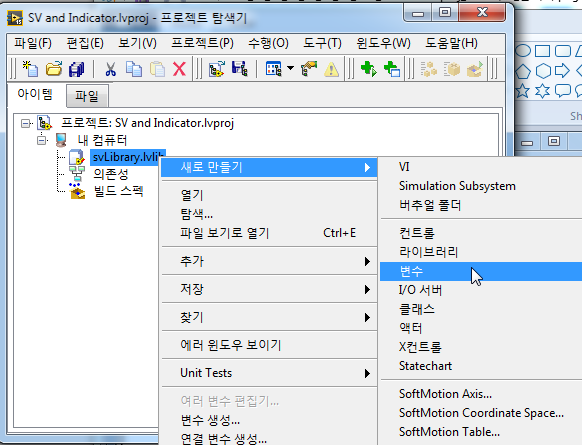
Task: Choose SoftMotion Coordinate Space... in submenu
Action: (481, 413)
